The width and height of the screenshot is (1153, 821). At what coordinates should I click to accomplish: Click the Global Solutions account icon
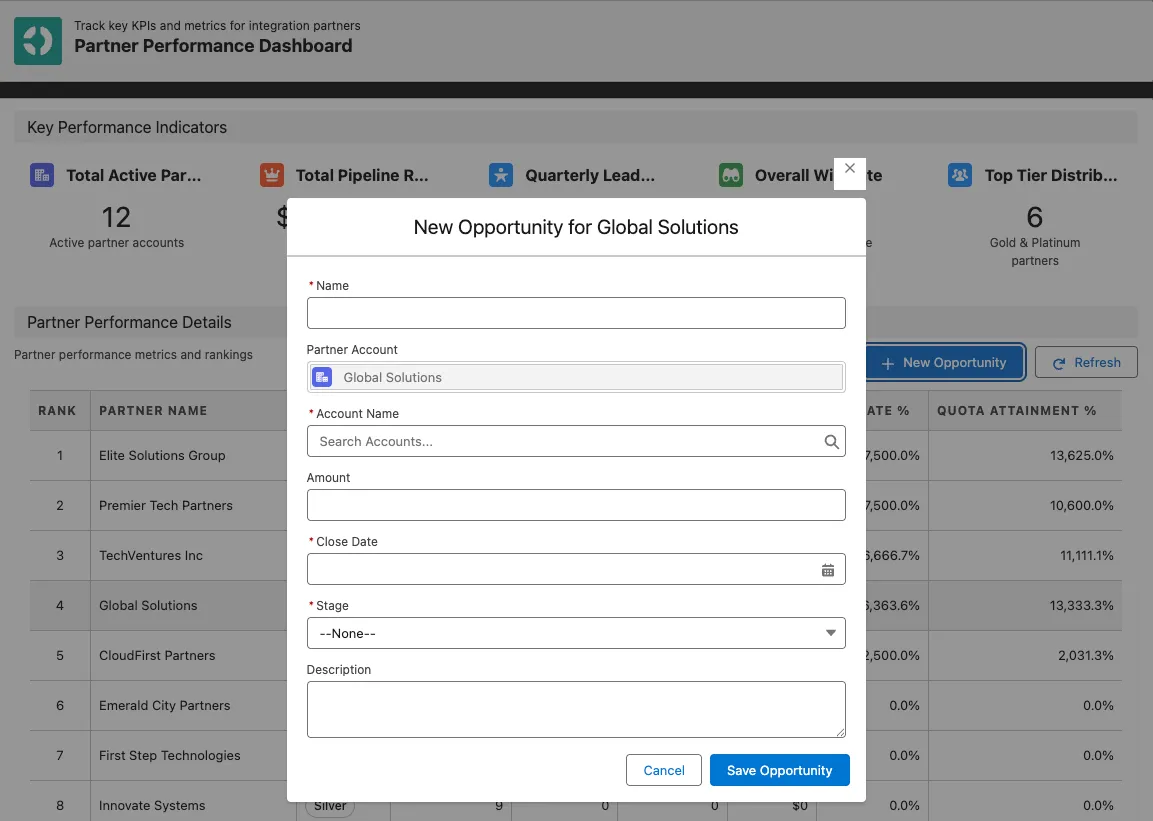pyautogui.click(x=322, y=377)
